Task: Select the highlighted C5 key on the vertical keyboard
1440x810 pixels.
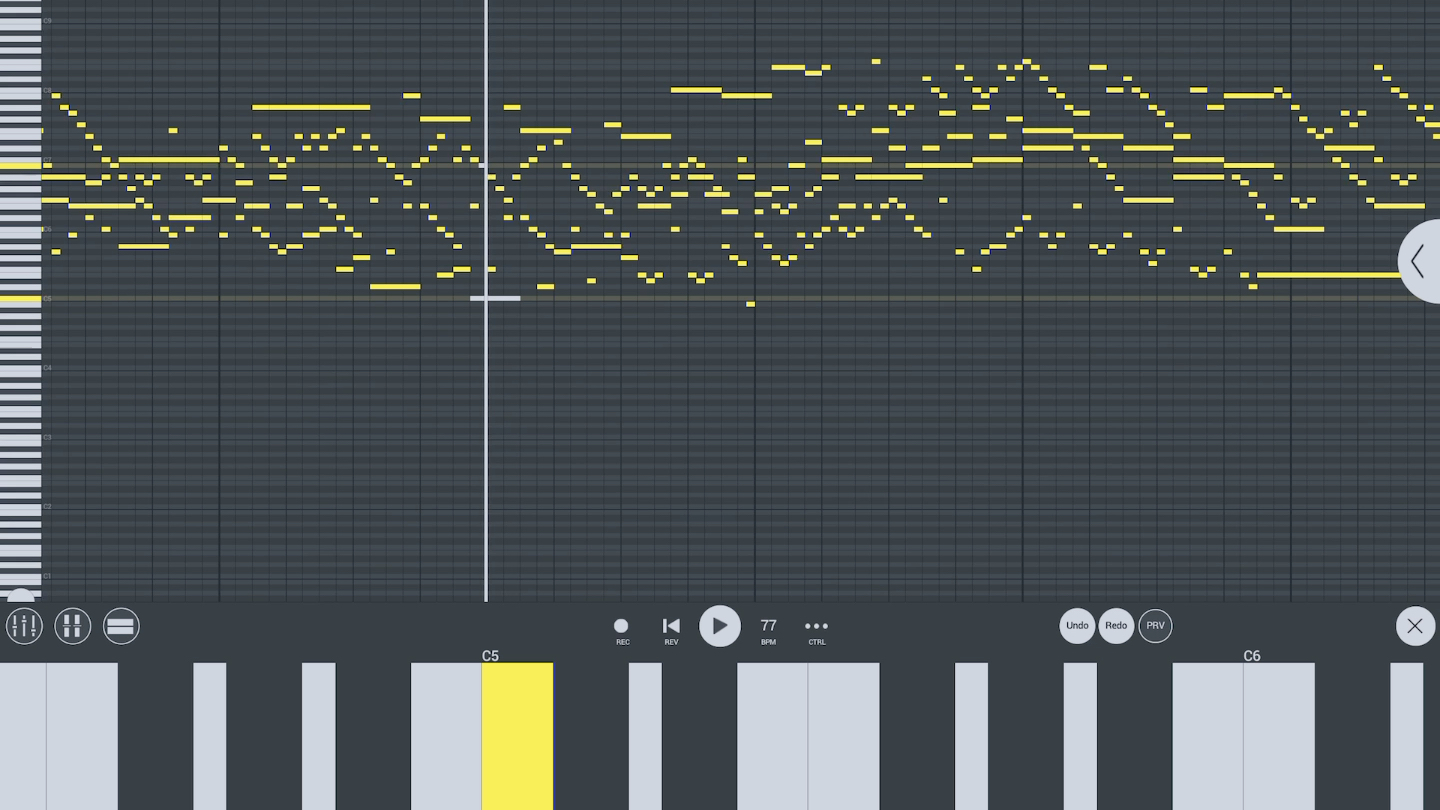Action: (x=20, y=298)
